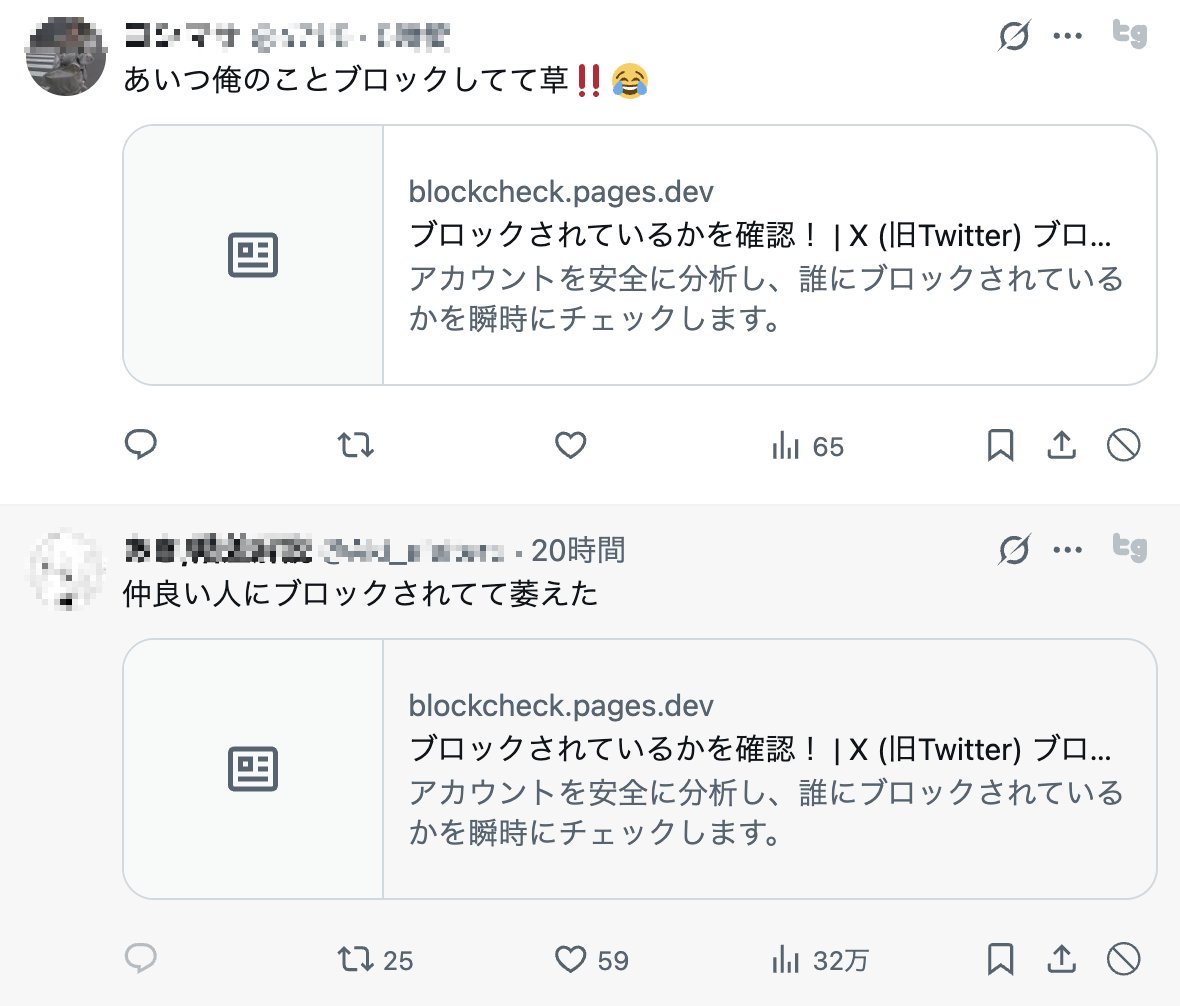Click the tg extension icon on first post
Screen dimensions: 1180x1006
1130,35
